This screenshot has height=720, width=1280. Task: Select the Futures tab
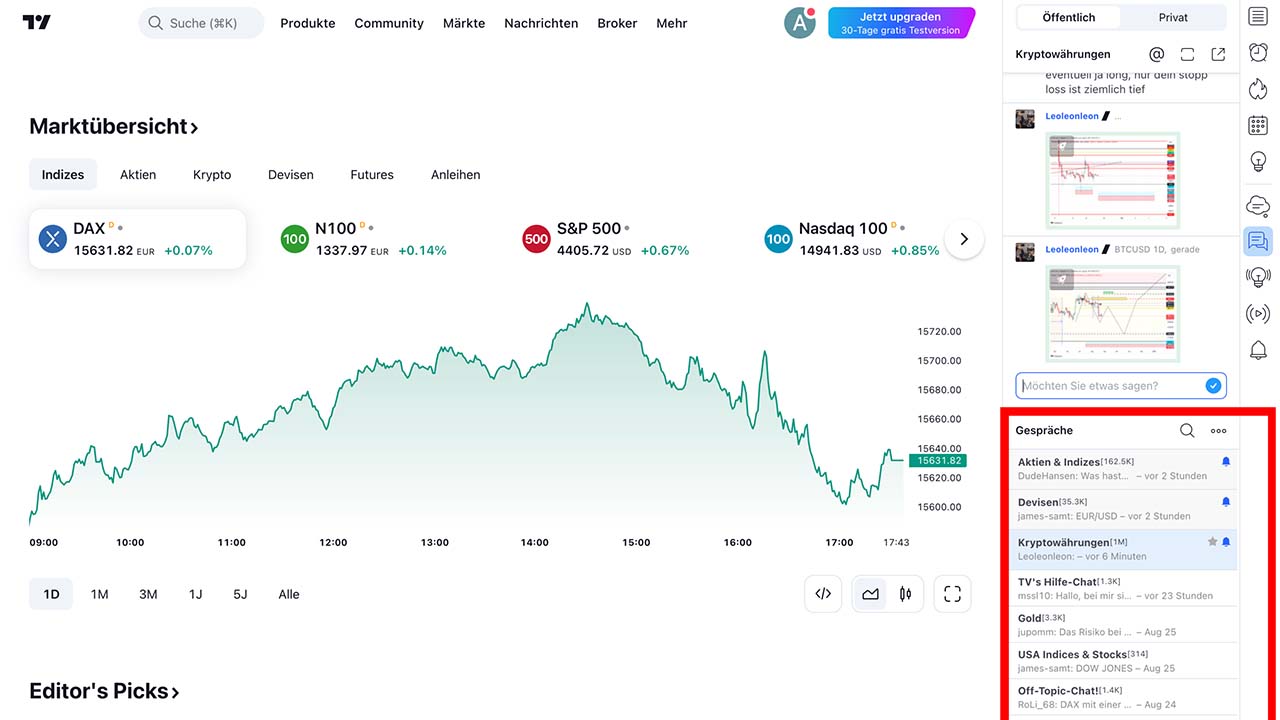(372, 174)
